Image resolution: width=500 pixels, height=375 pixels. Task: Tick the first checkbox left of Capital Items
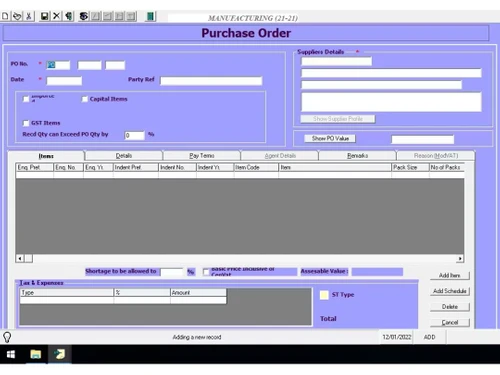[26, 99]
